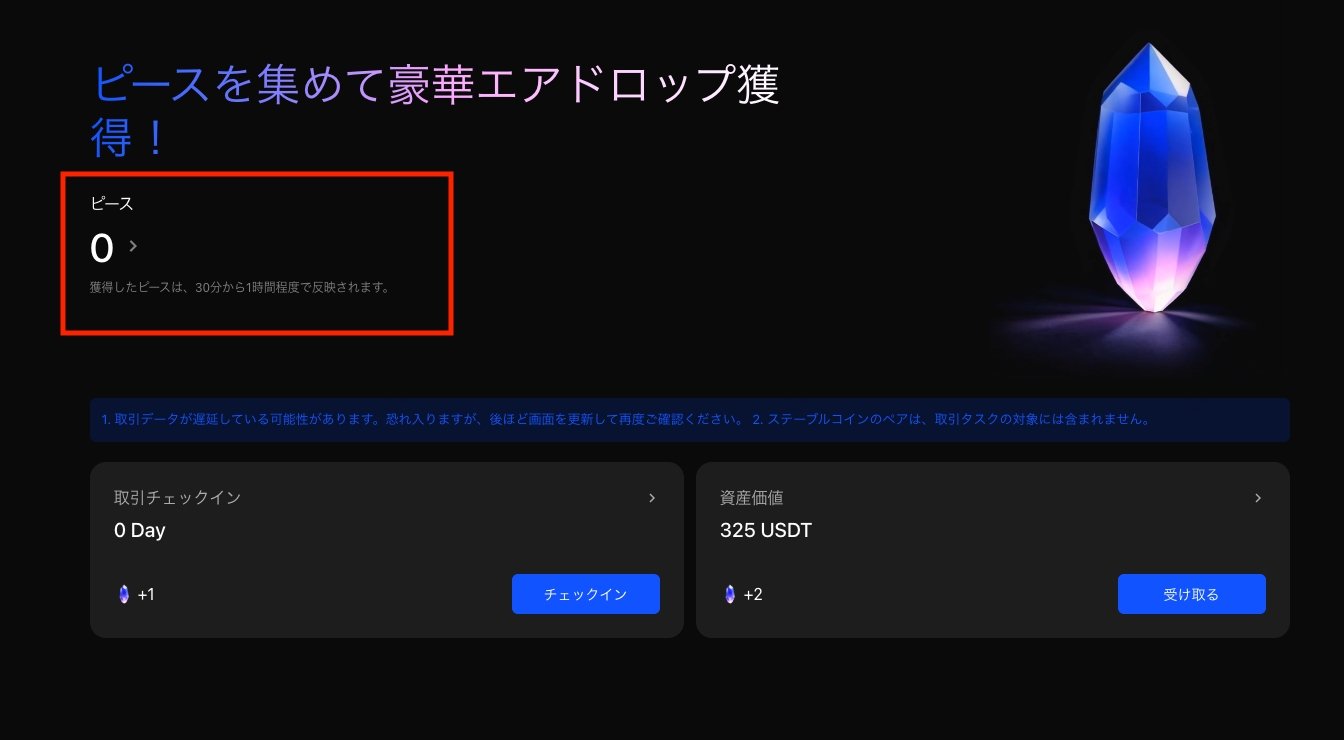This screenshot has width=1344, height=740.
Task: Click the large blue crystal image
Action: point(1152,180)
